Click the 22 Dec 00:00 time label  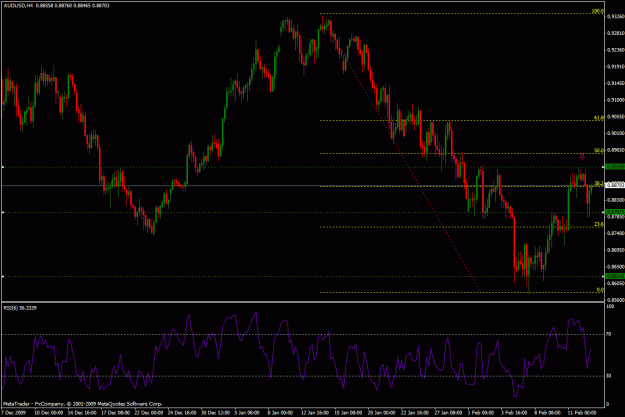[149, 413]
